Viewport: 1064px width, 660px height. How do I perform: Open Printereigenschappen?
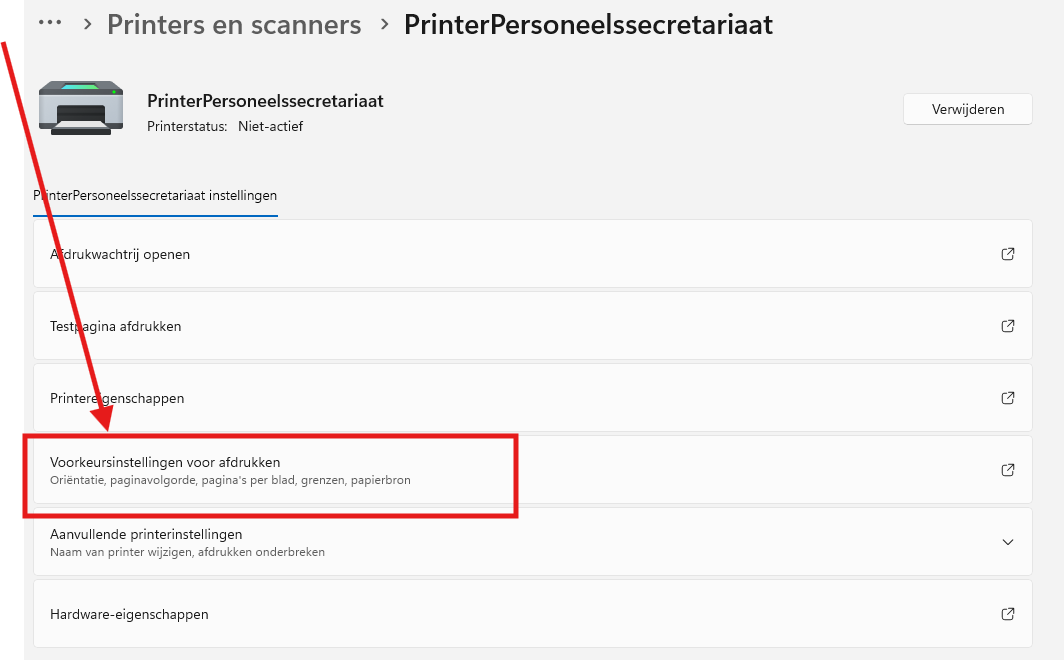(117, 398)
